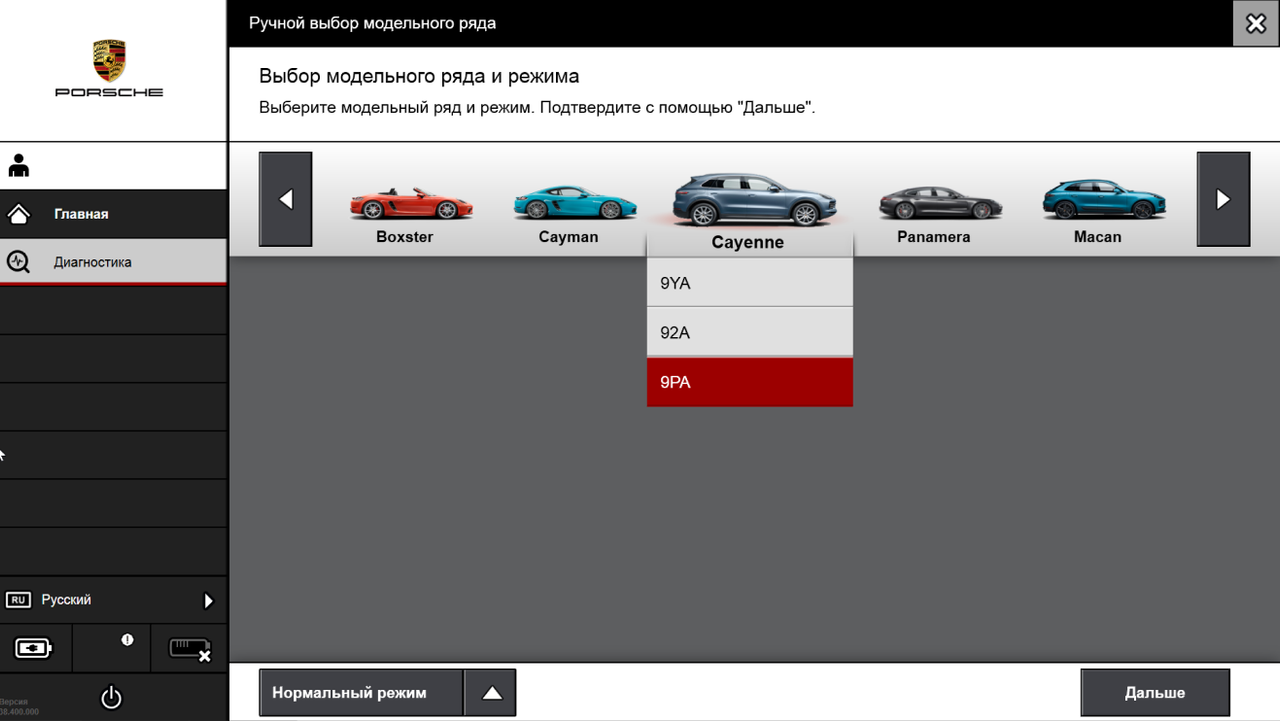Click the power shutdown icon
Image resolution: width=1280 pixels, height=721 pixels.
coord(111,697)
